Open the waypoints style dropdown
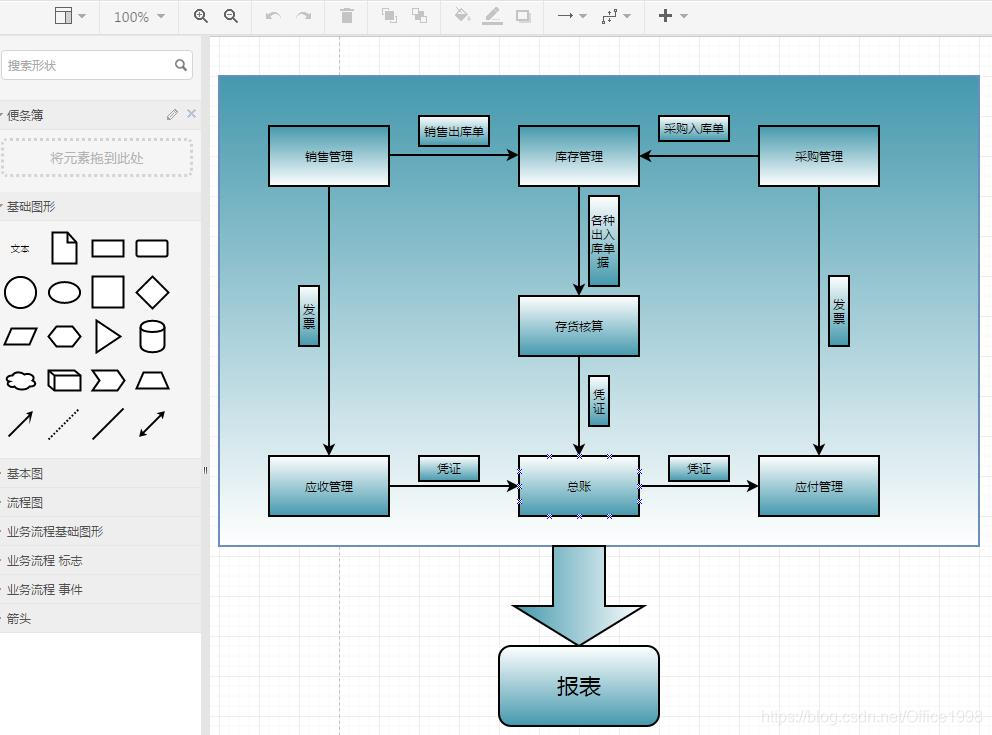Viewport: 992px width, 735px height. (616, 16)
